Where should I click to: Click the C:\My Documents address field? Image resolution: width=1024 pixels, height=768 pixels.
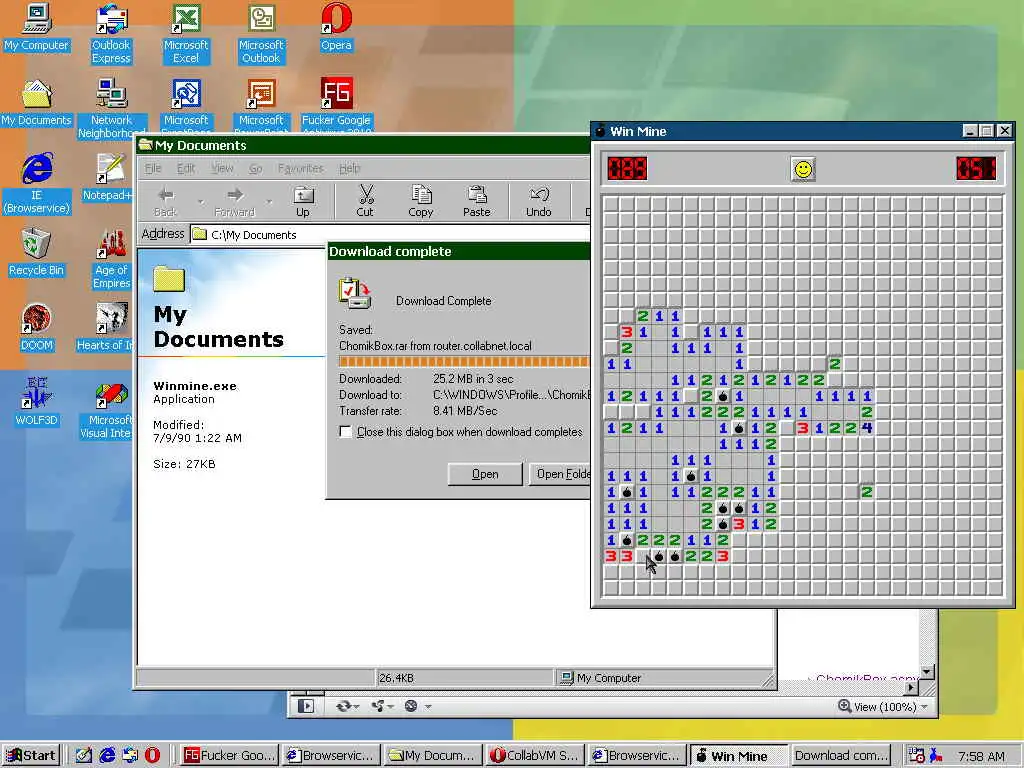[x=391, y=234]
